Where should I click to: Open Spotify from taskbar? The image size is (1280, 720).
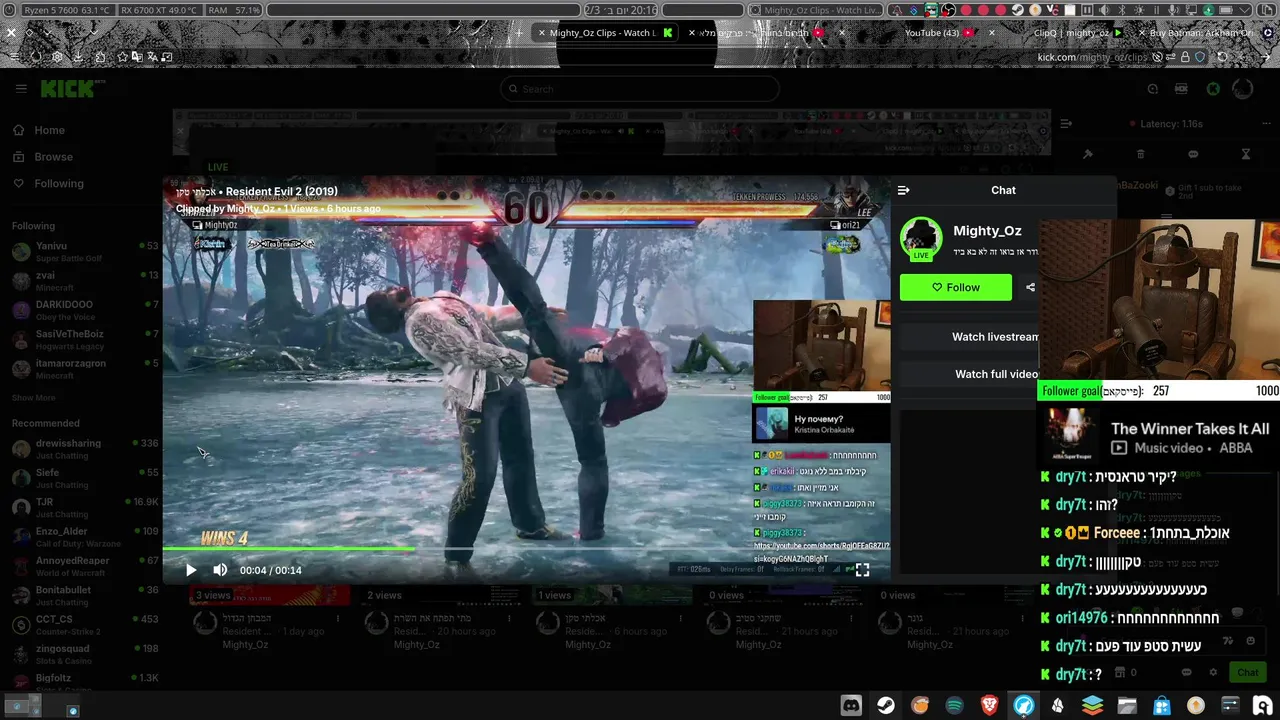click(954, 705)
